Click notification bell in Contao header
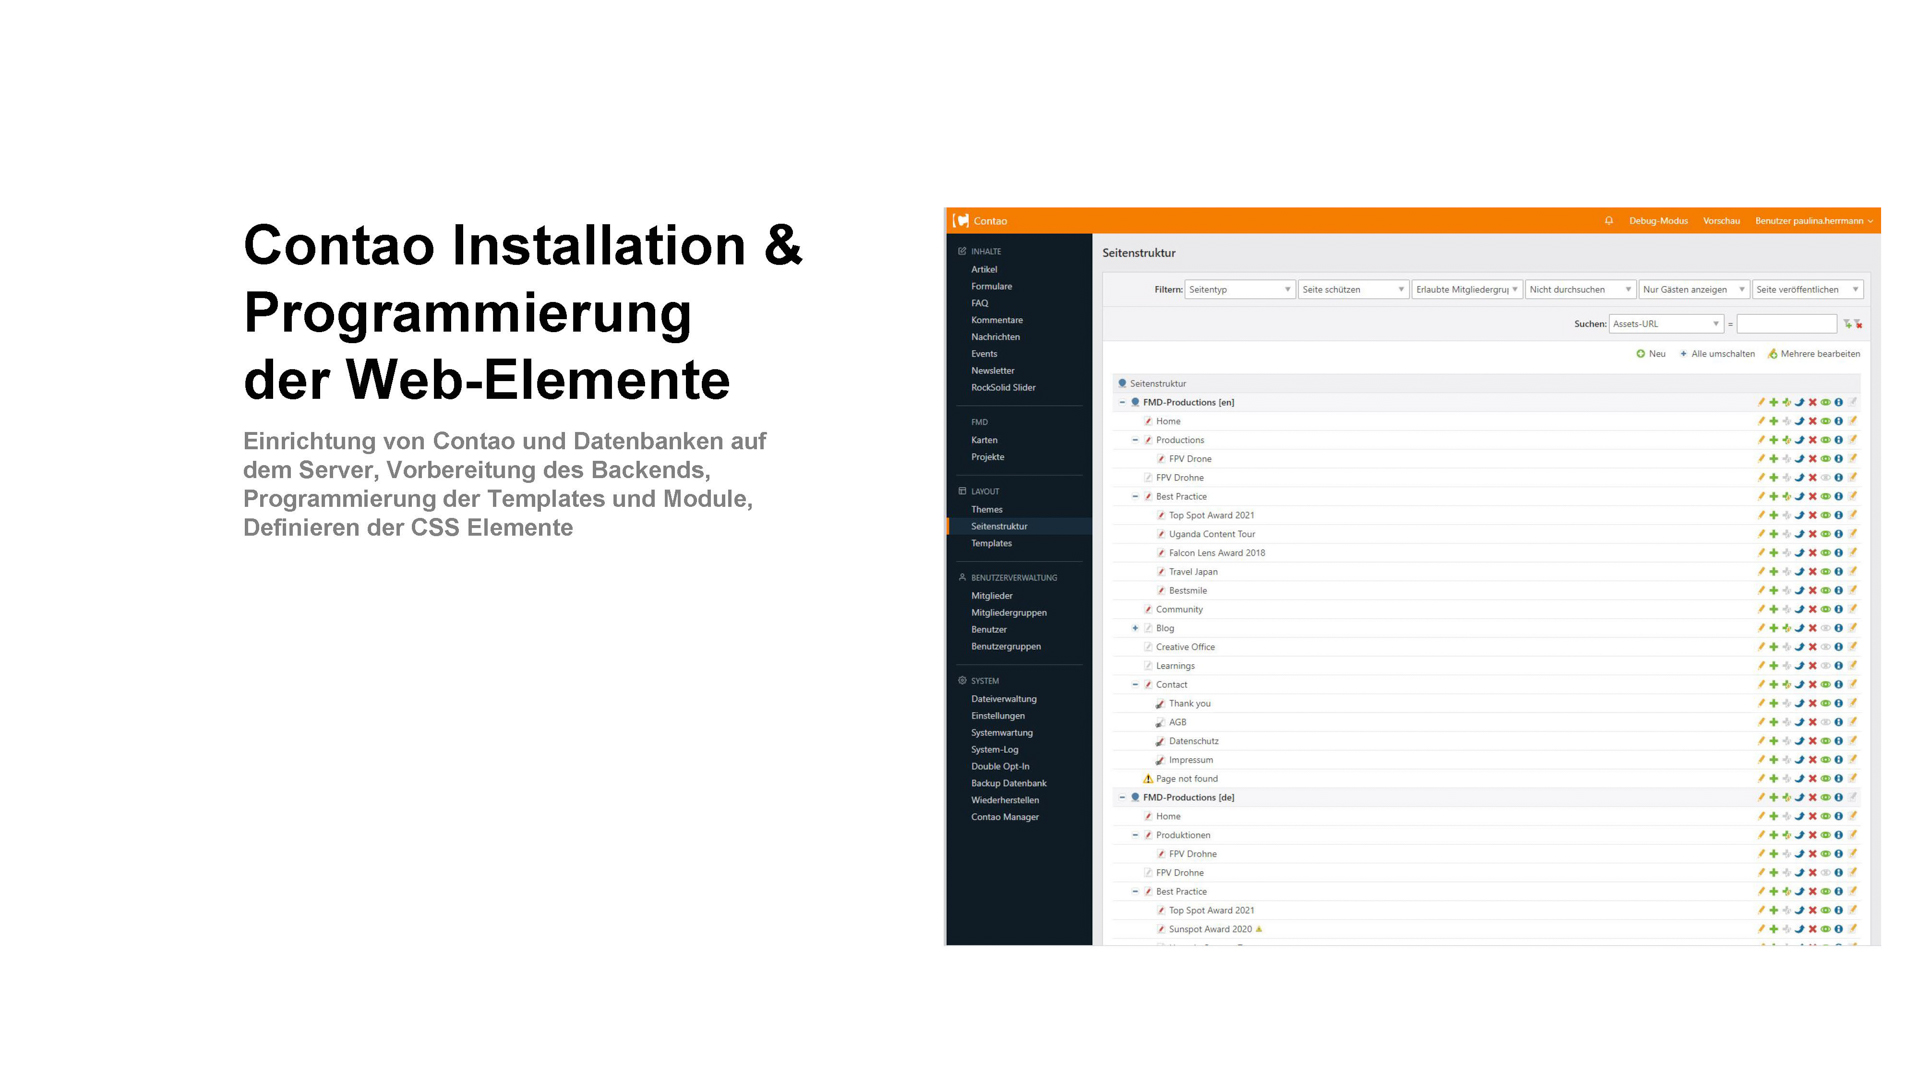 (x=1609, y=221)
